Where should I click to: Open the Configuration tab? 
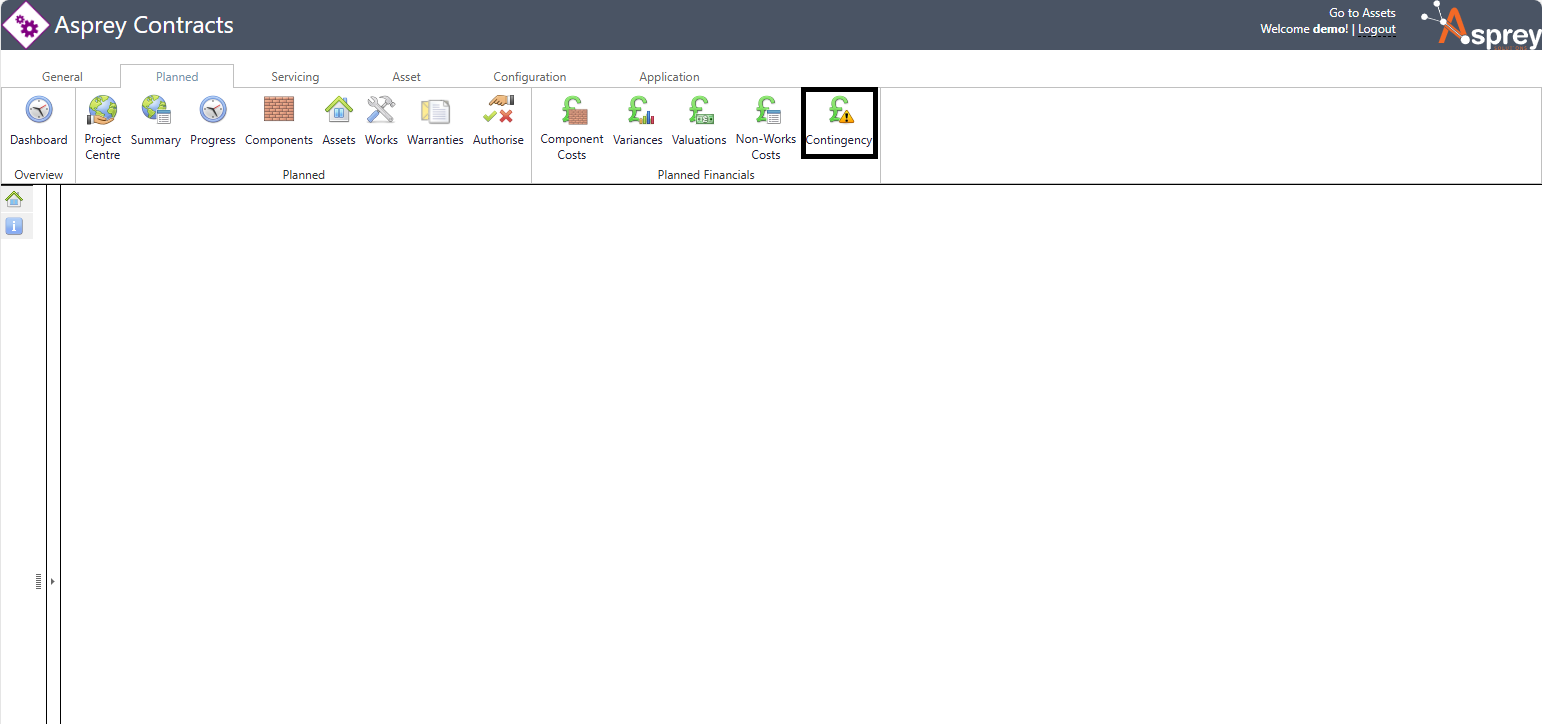529,77
